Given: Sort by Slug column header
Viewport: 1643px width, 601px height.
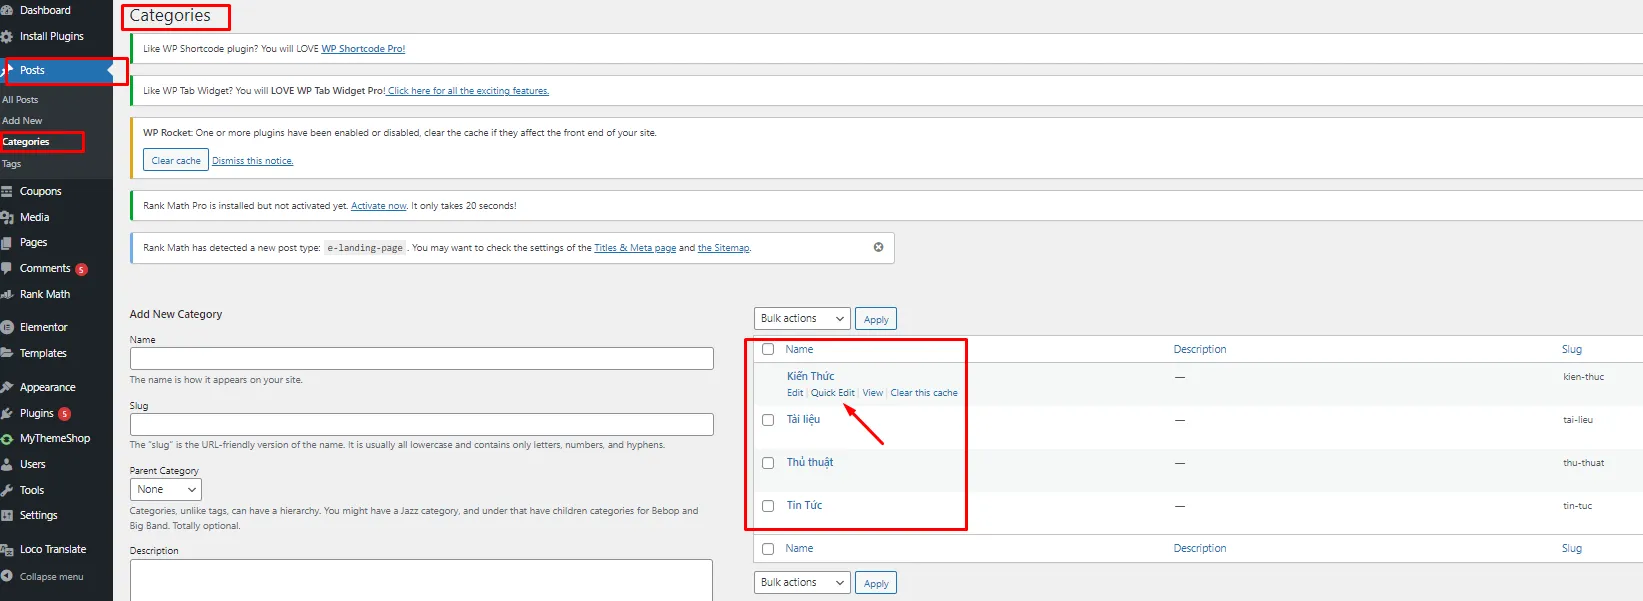Looking at the screenshot, I should [x=1572, y=349].
